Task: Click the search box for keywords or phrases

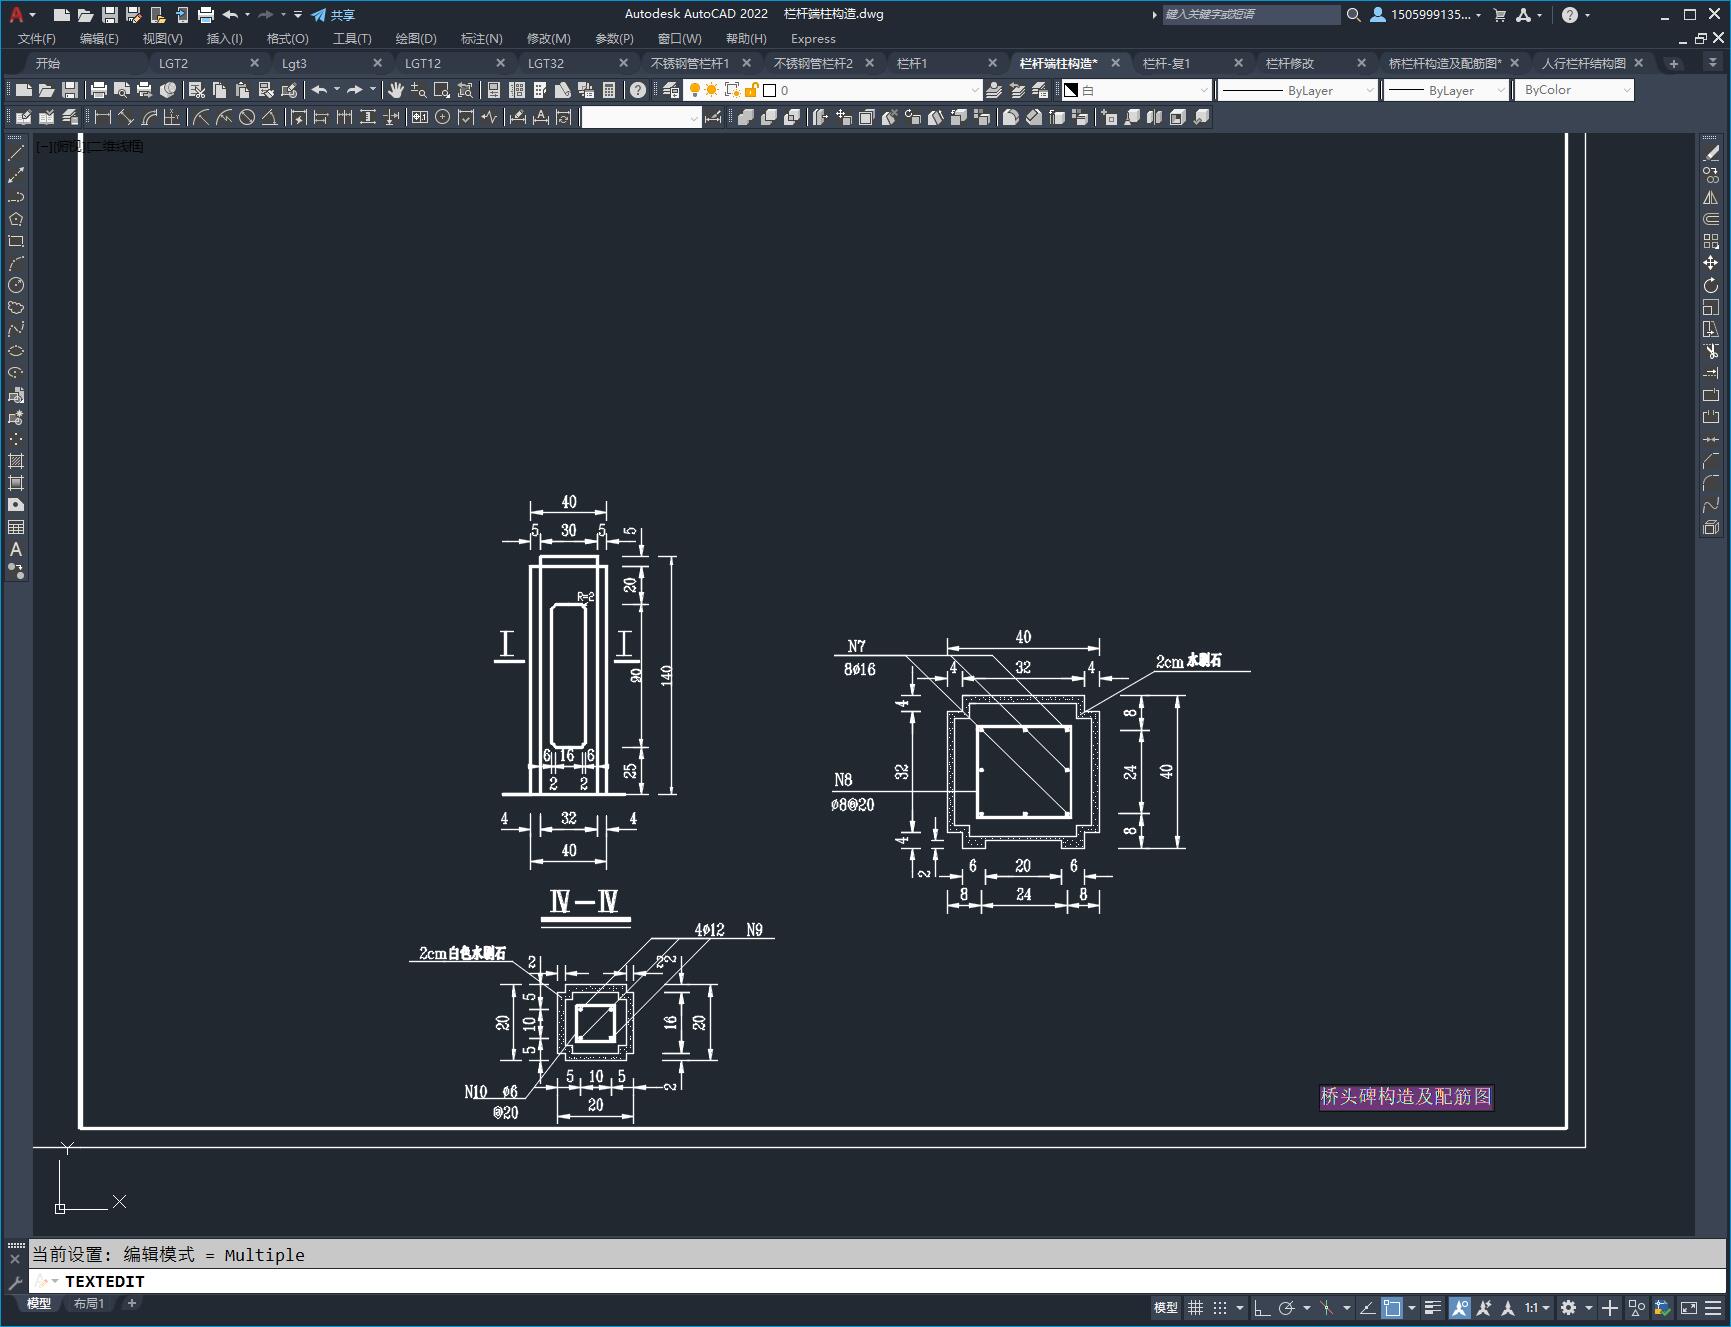Action: [1251, 15]
